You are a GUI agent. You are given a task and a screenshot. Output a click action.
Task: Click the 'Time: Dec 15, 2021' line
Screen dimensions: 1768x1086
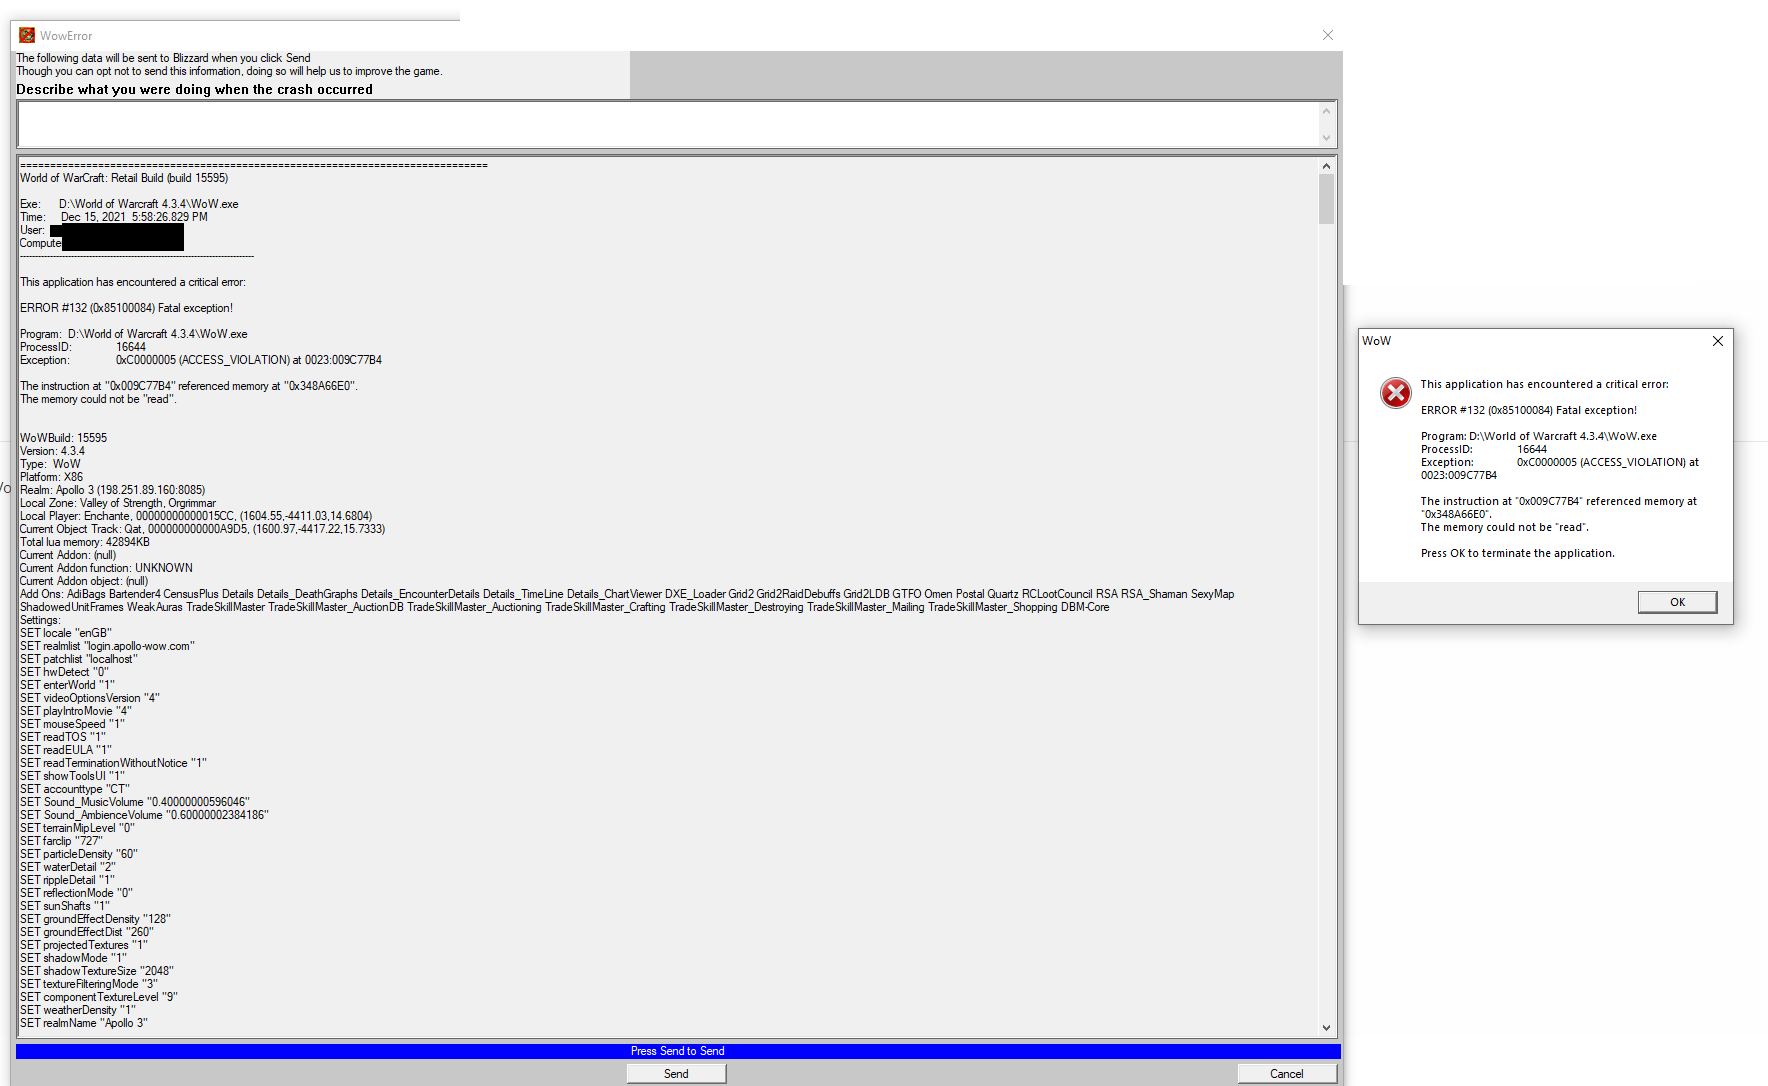(x=114, y=217)
